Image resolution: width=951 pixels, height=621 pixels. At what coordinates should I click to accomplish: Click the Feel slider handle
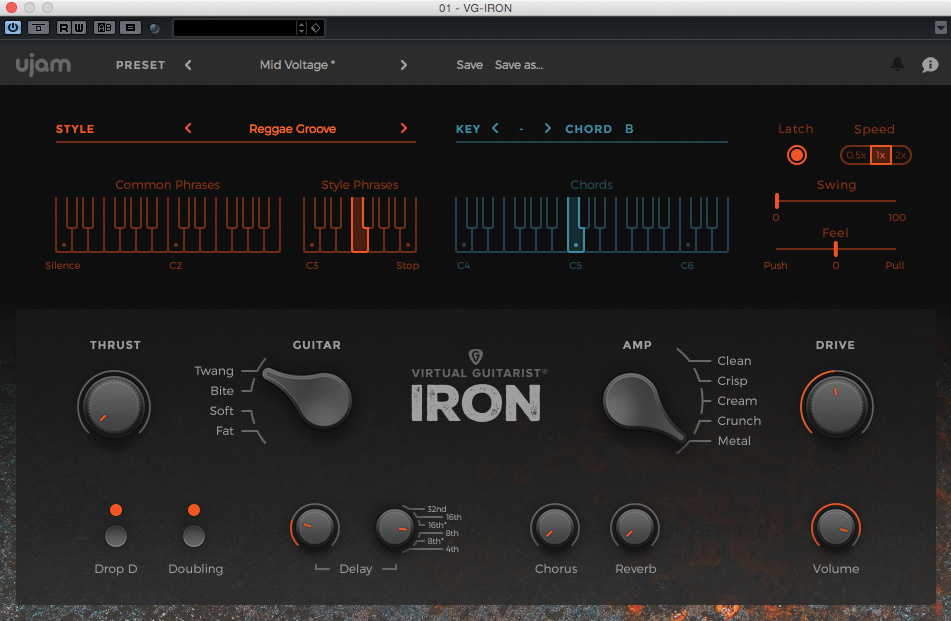[x=836, y=249]
